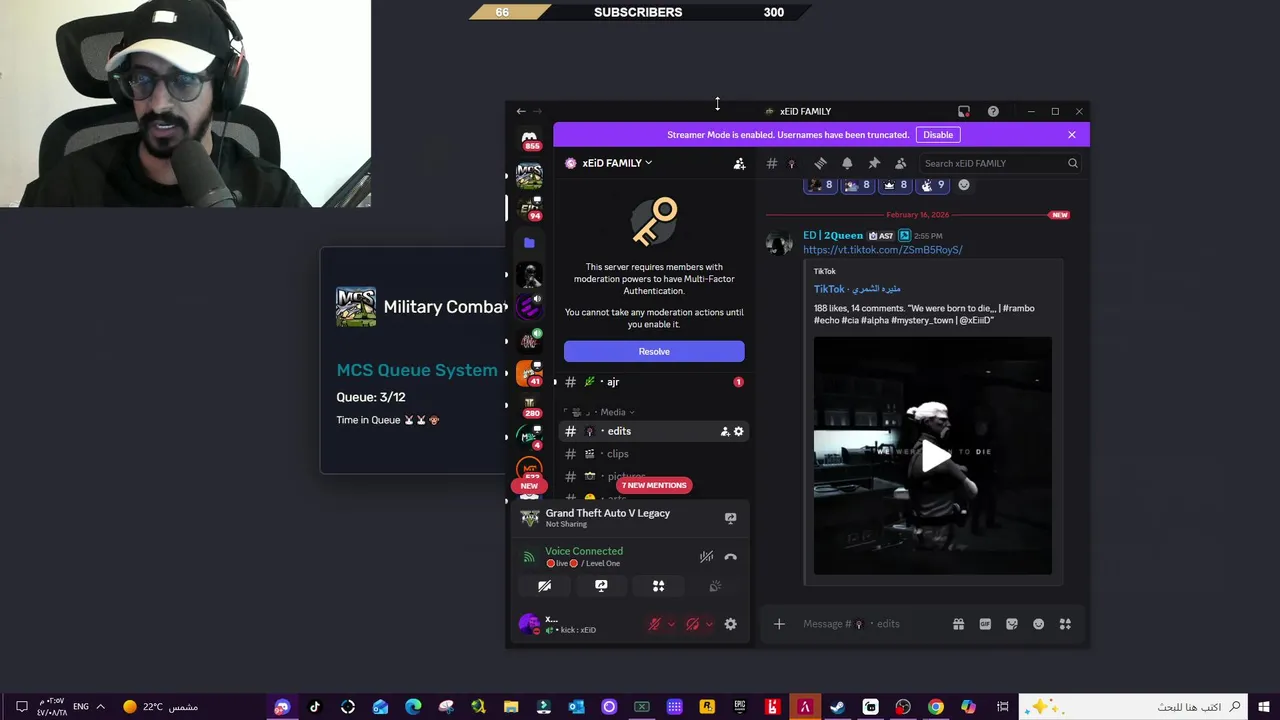Open Discord direct messages home icon

click(529, 138)
